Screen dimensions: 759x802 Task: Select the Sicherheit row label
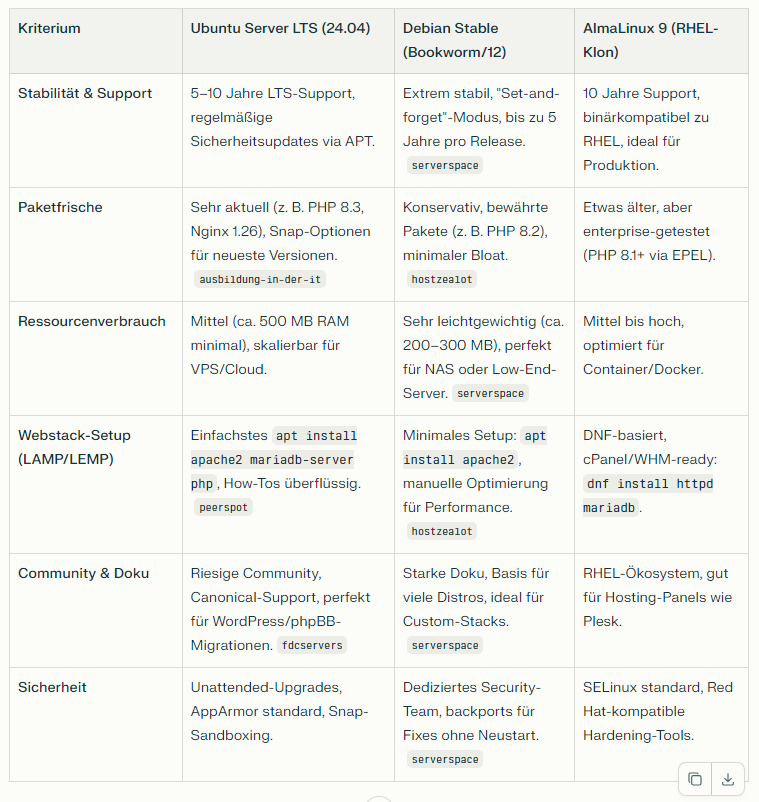[52, 687]
